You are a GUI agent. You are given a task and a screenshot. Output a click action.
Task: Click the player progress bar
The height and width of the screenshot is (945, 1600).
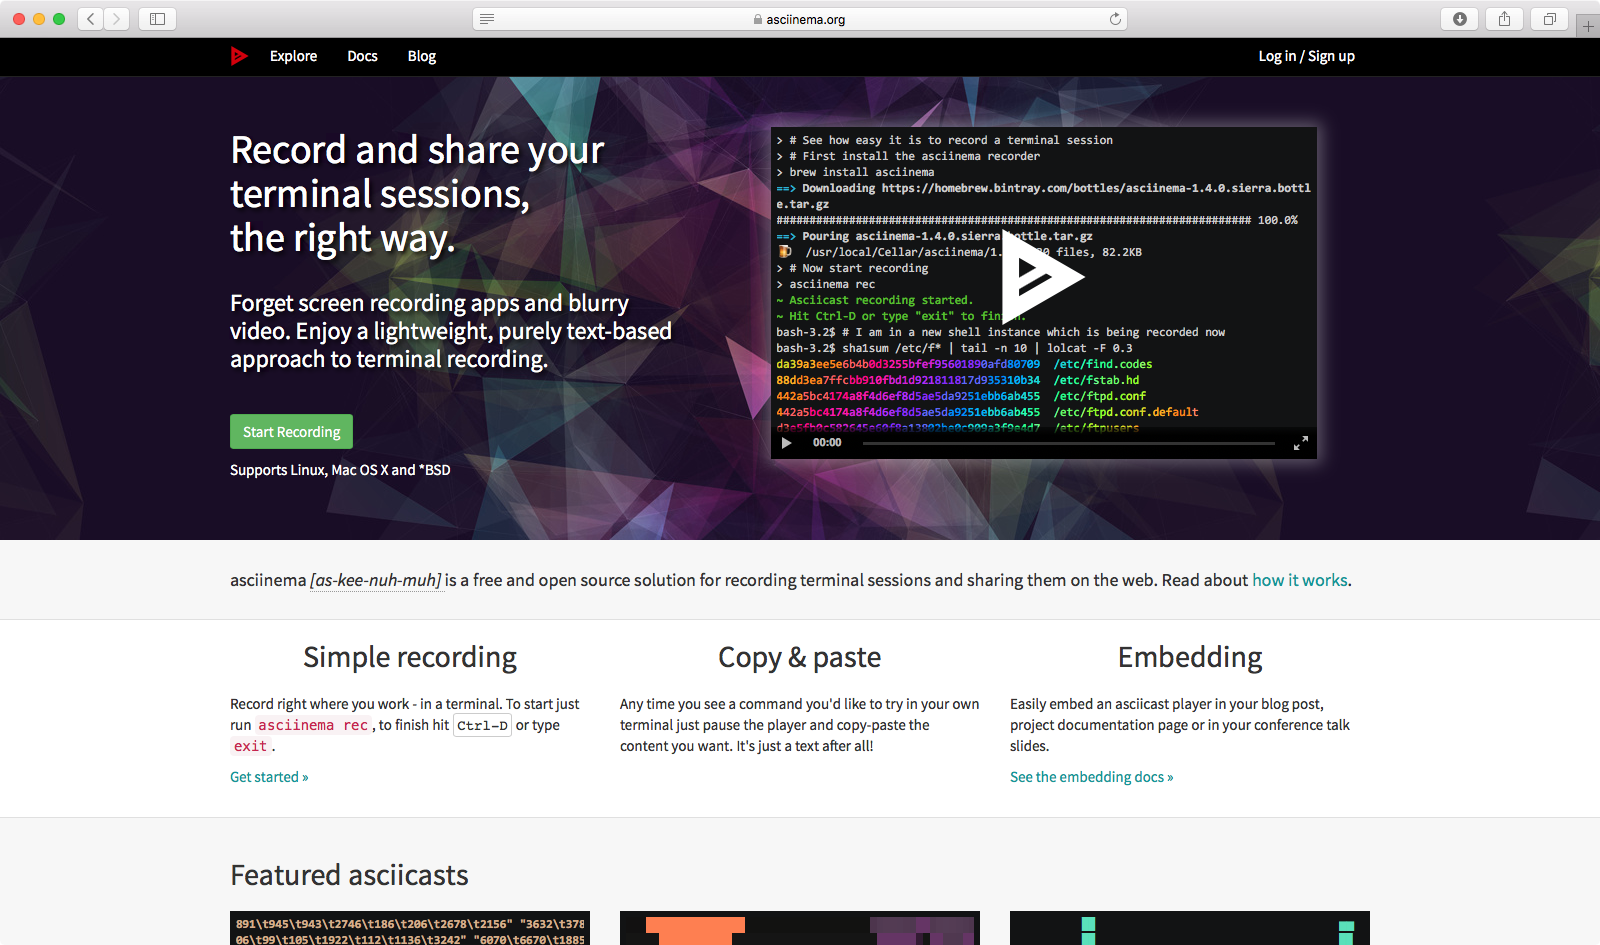tap(1068, 443)
